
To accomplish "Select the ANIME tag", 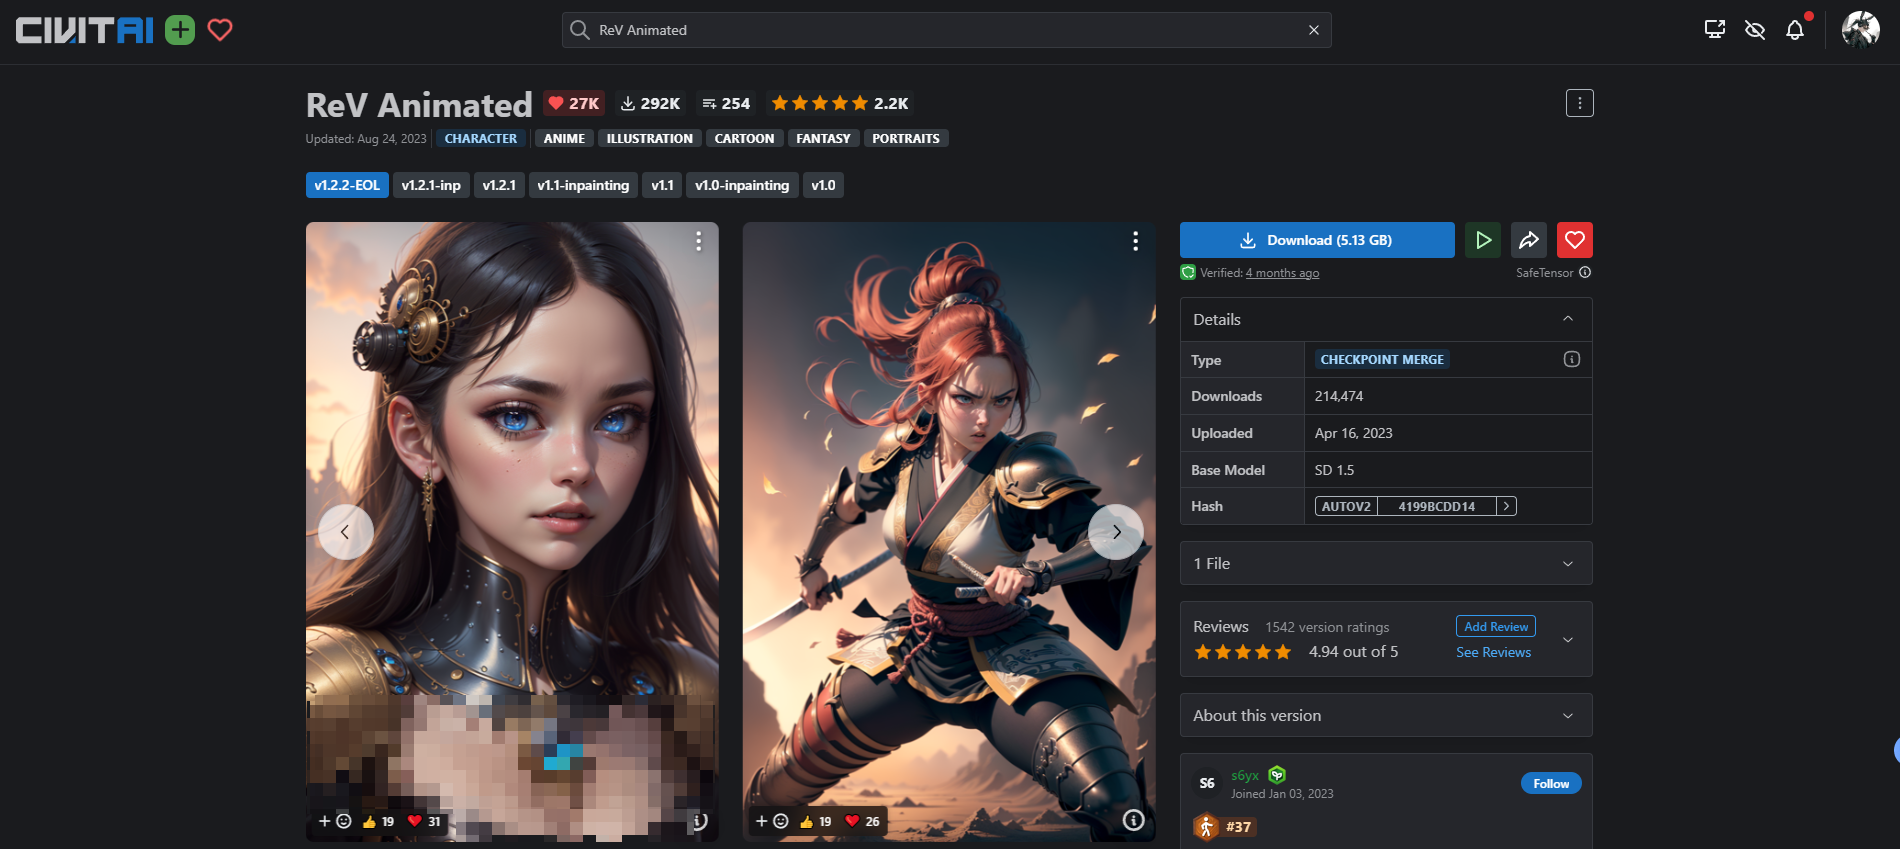I will coord(564,139).
